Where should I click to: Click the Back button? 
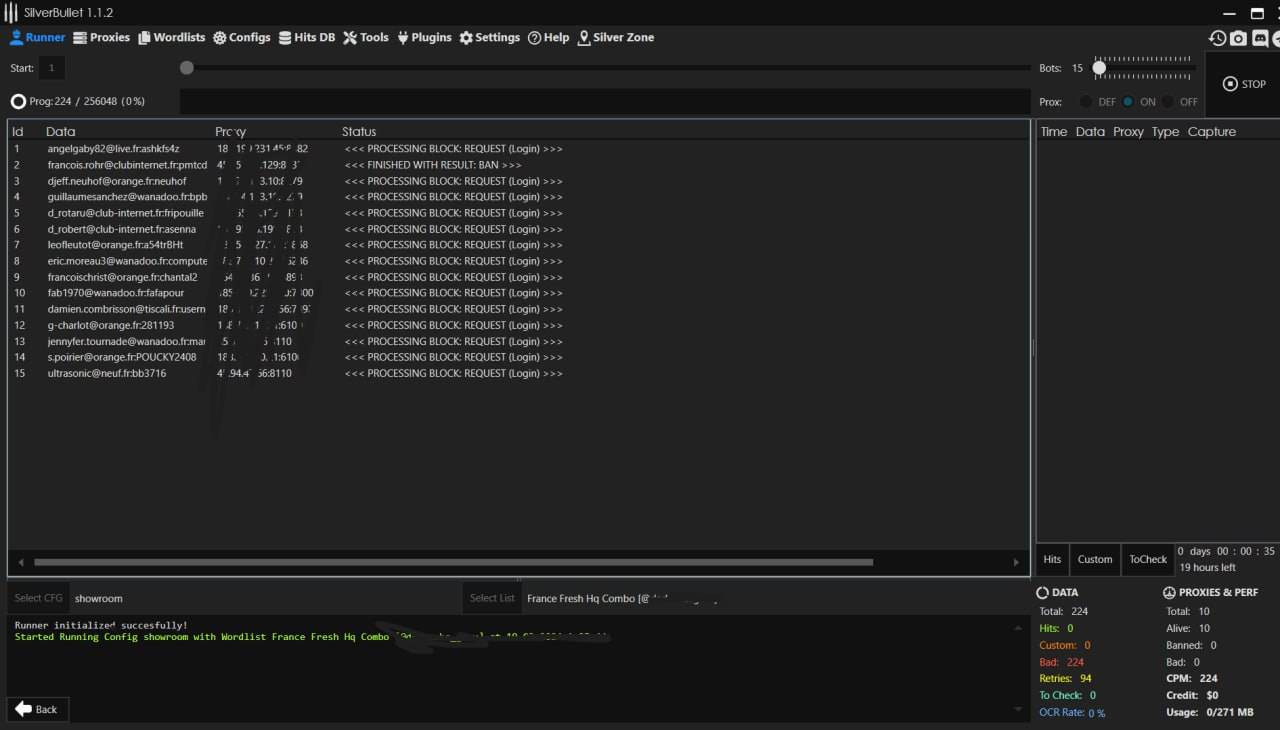point(37,709)
